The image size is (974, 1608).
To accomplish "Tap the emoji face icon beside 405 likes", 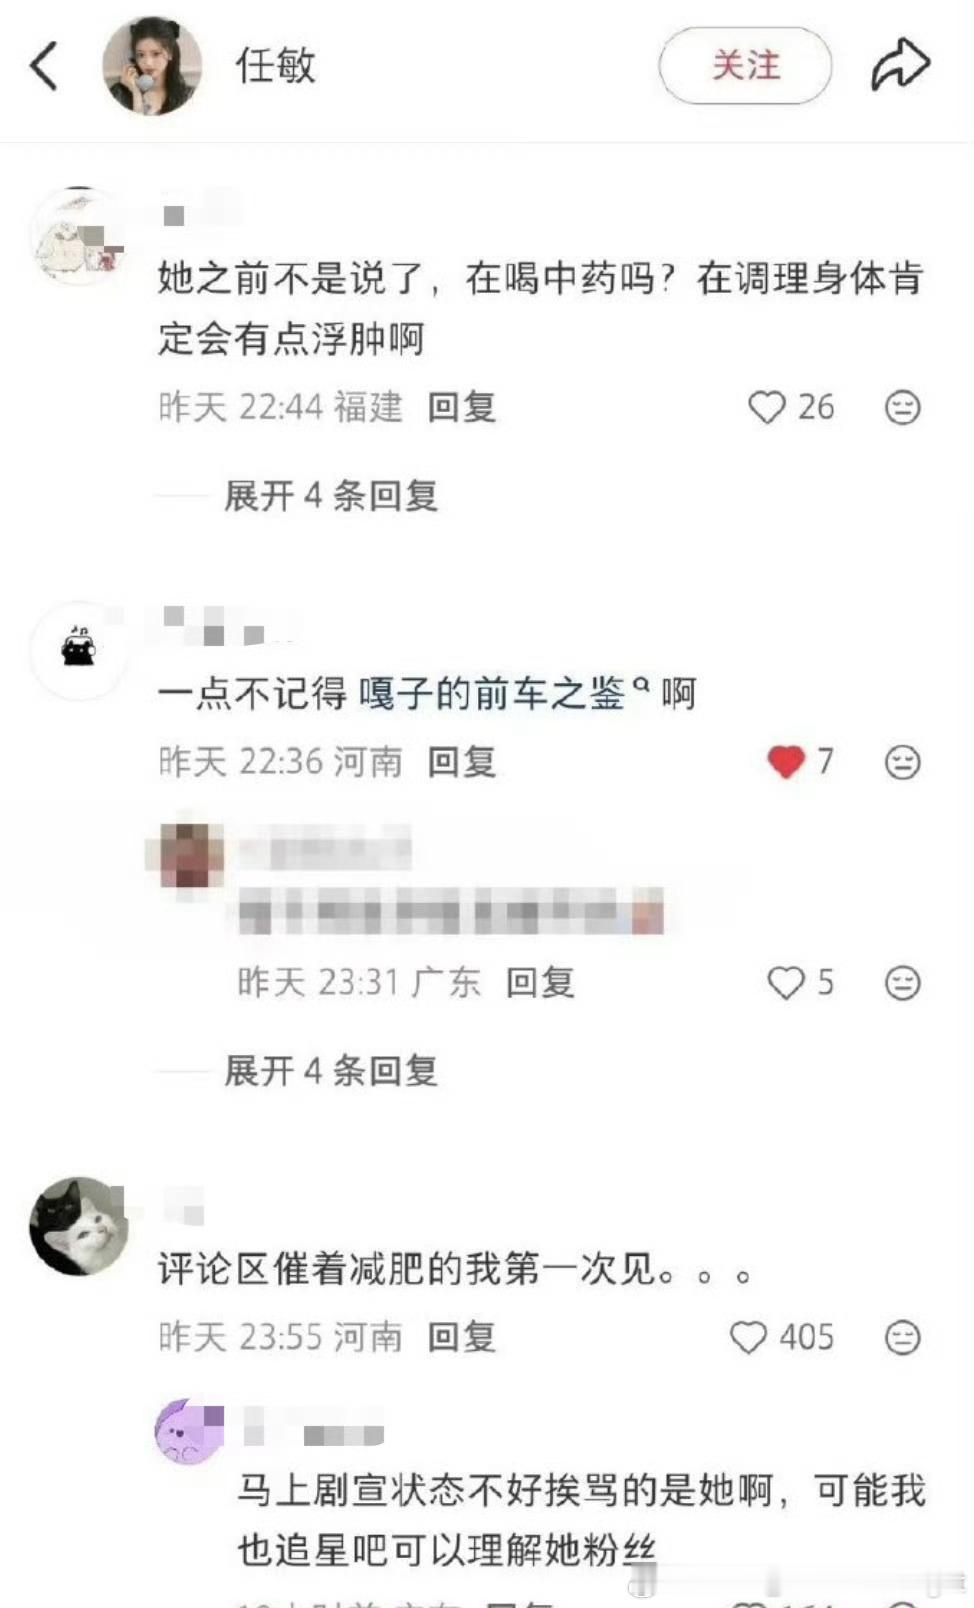I will (903, 1337).
